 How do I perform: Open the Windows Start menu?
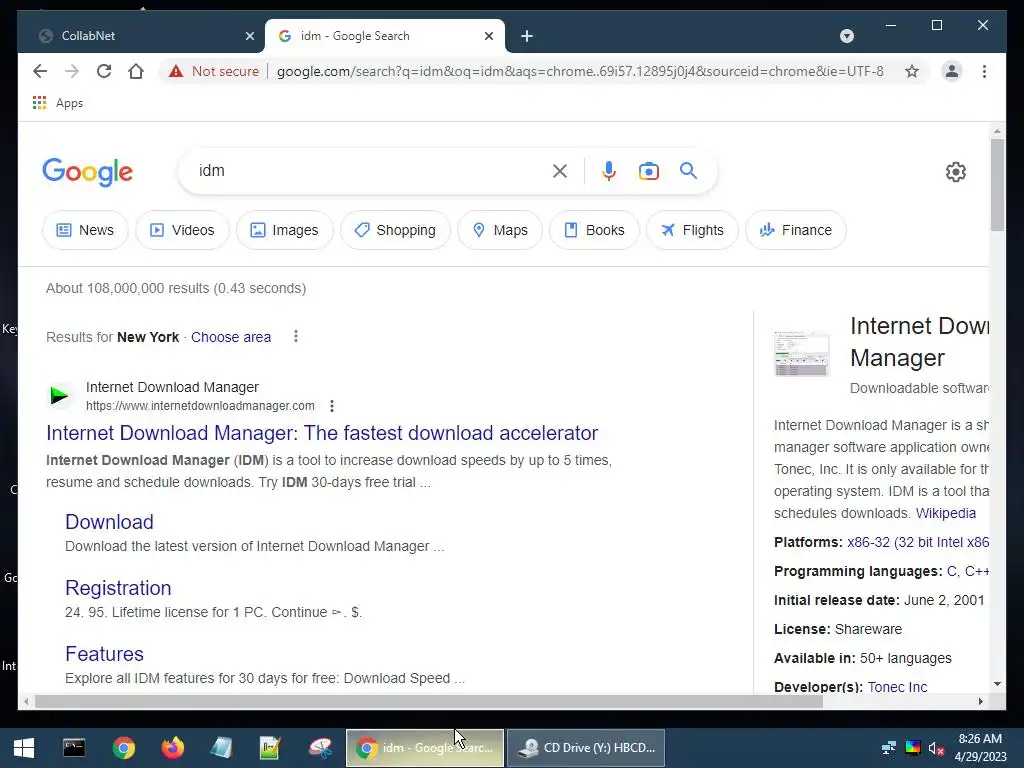pos(24,748)
